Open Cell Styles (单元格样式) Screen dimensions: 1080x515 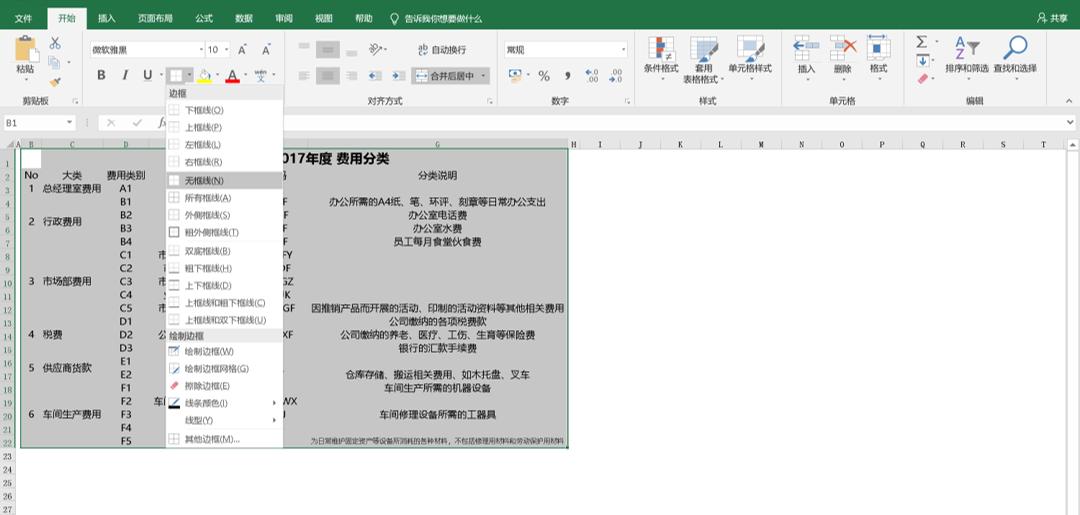click(750, 57)
